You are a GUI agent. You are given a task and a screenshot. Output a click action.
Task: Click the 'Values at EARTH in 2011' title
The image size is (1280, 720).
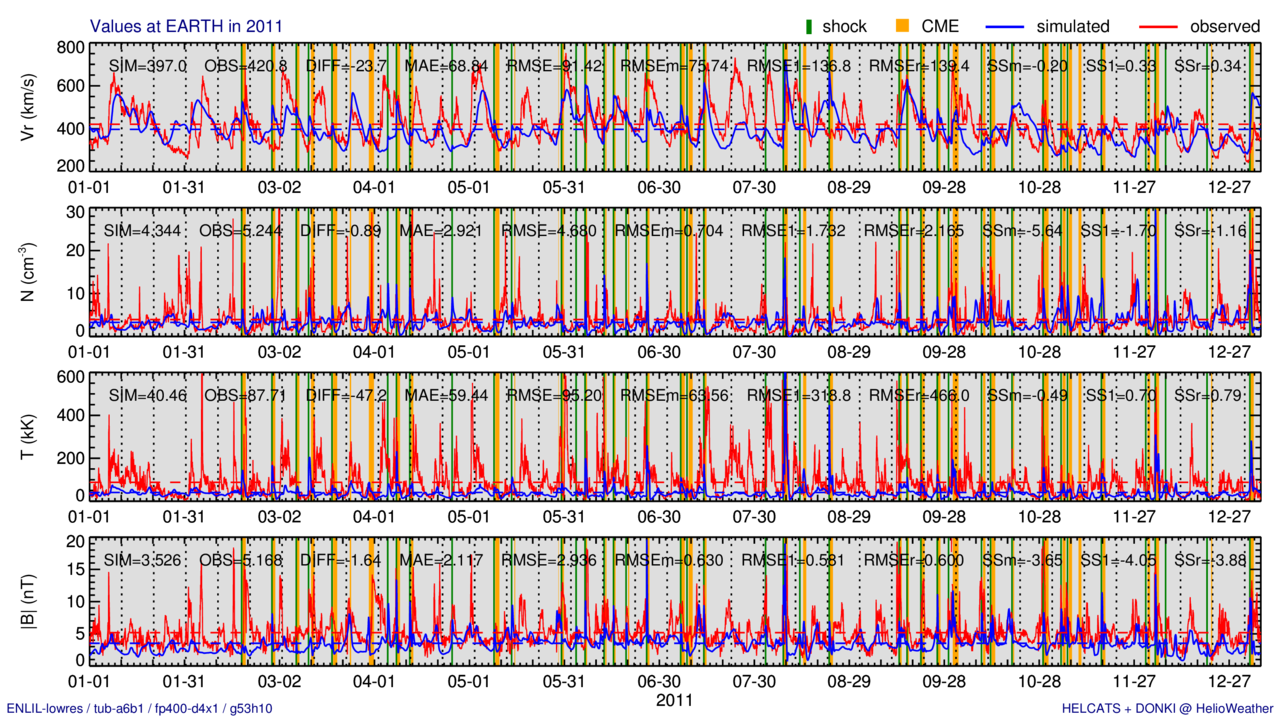tap(186, 26)
